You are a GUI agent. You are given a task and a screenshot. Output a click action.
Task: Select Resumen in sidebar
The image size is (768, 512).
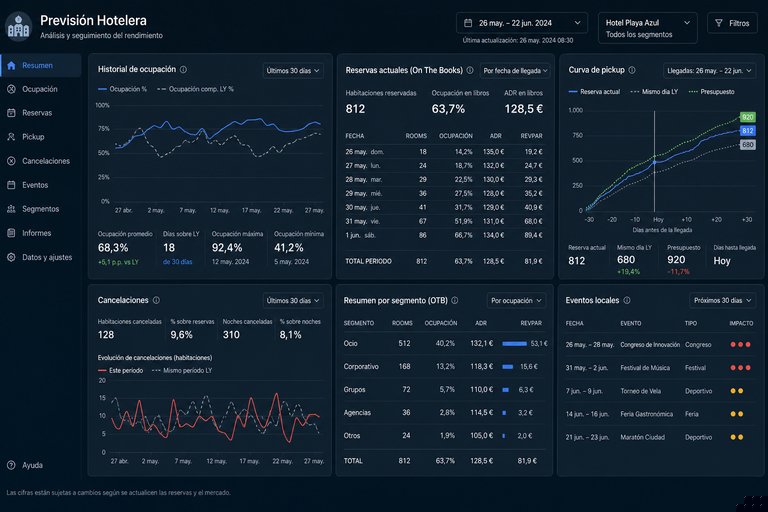tap(41, 66)
